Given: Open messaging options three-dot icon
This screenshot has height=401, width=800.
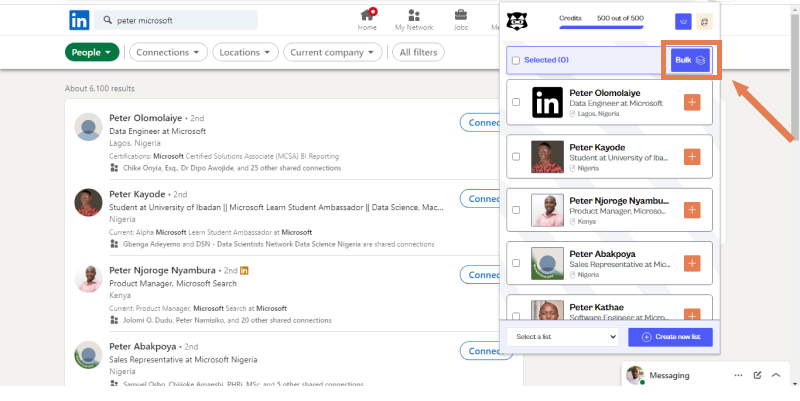Looking at the screenshot, I should (738, 375).
